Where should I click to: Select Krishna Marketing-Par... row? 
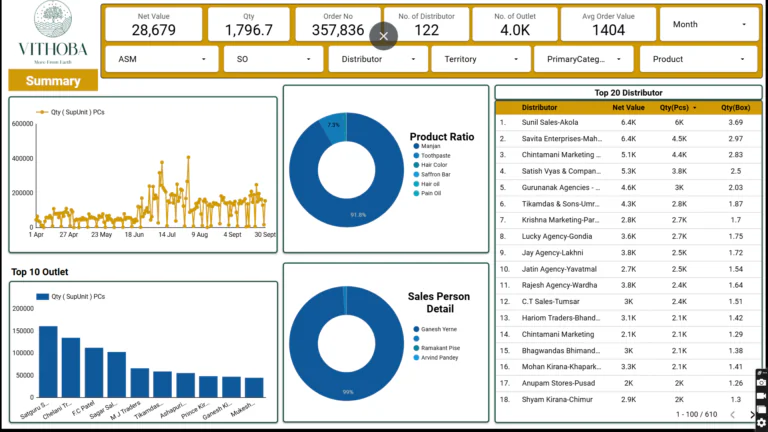pyautogui.click(x=628, y=220)
